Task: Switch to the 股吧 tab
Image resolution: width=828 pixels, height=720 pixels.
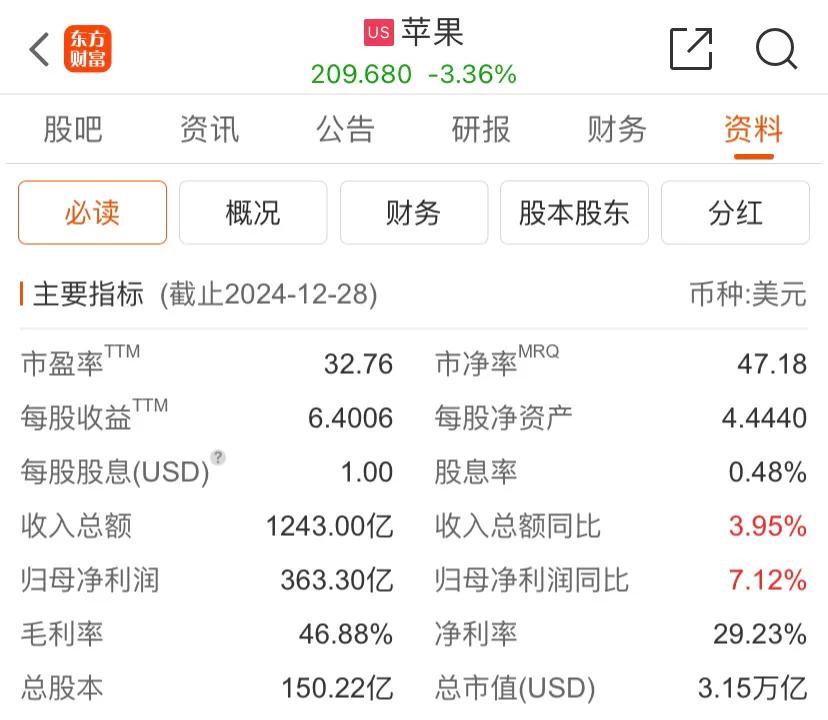Action: [x=73, y=129]
